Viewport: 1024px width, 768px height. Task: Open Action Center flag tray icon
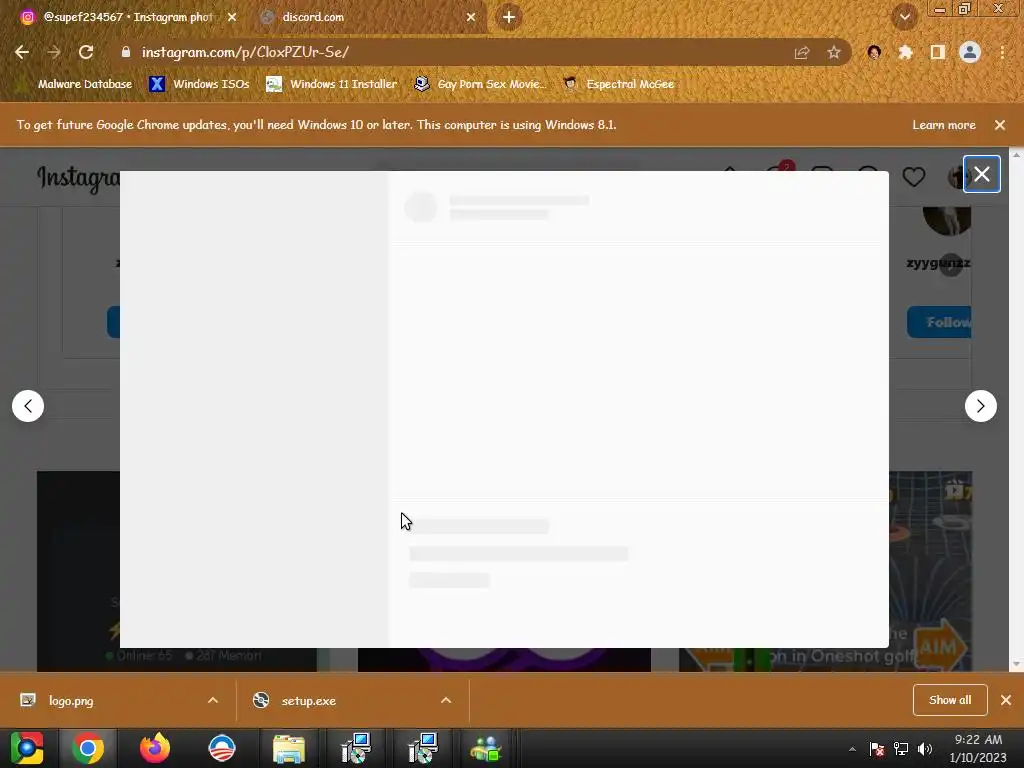click(877, 749)
